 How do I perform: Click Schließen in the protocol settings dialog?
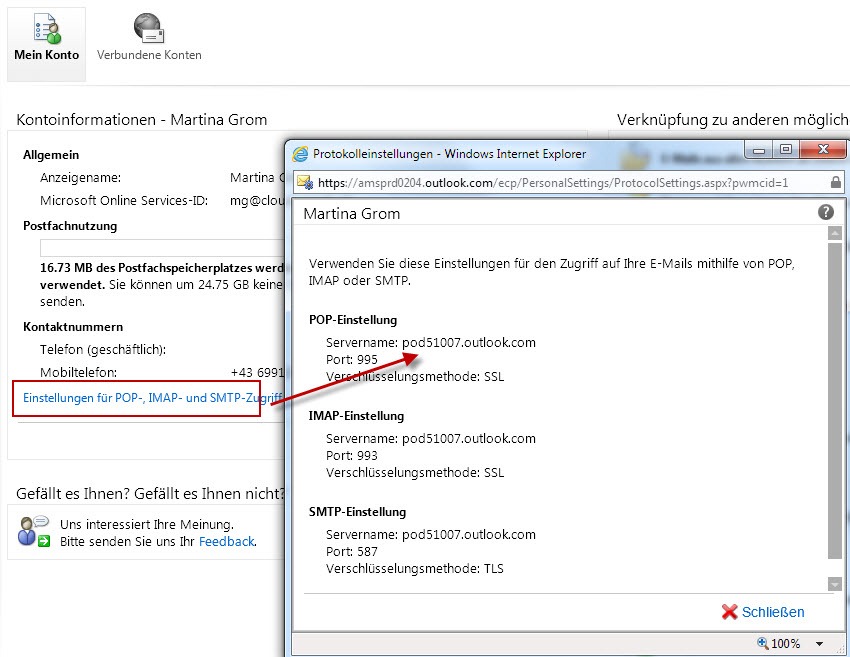pyautogui.click(x=772, y=612)
